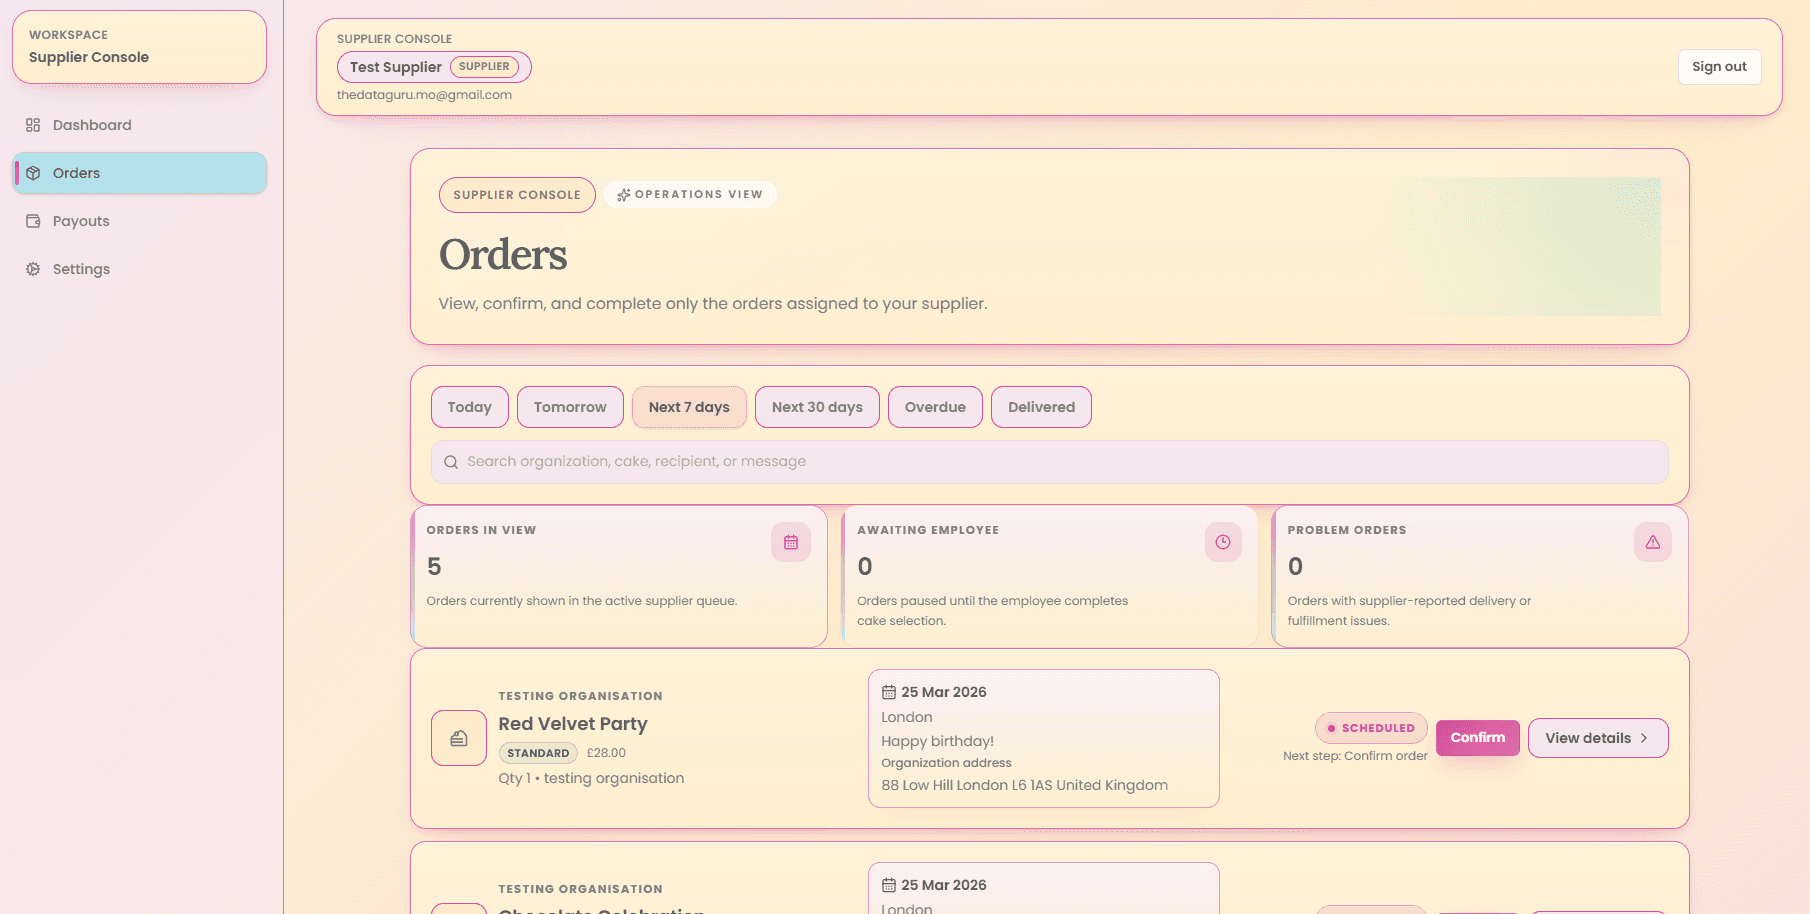Switch to Next 30 days filter
The width and height of the screenshot is (1810, 914).
tap(817, 407)
